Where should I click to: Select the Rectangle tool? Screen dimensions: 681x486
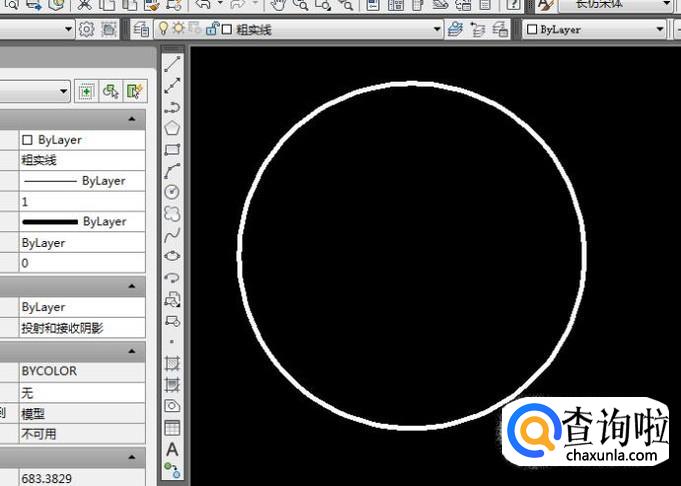pyautogui.click(x=172, y=149)
